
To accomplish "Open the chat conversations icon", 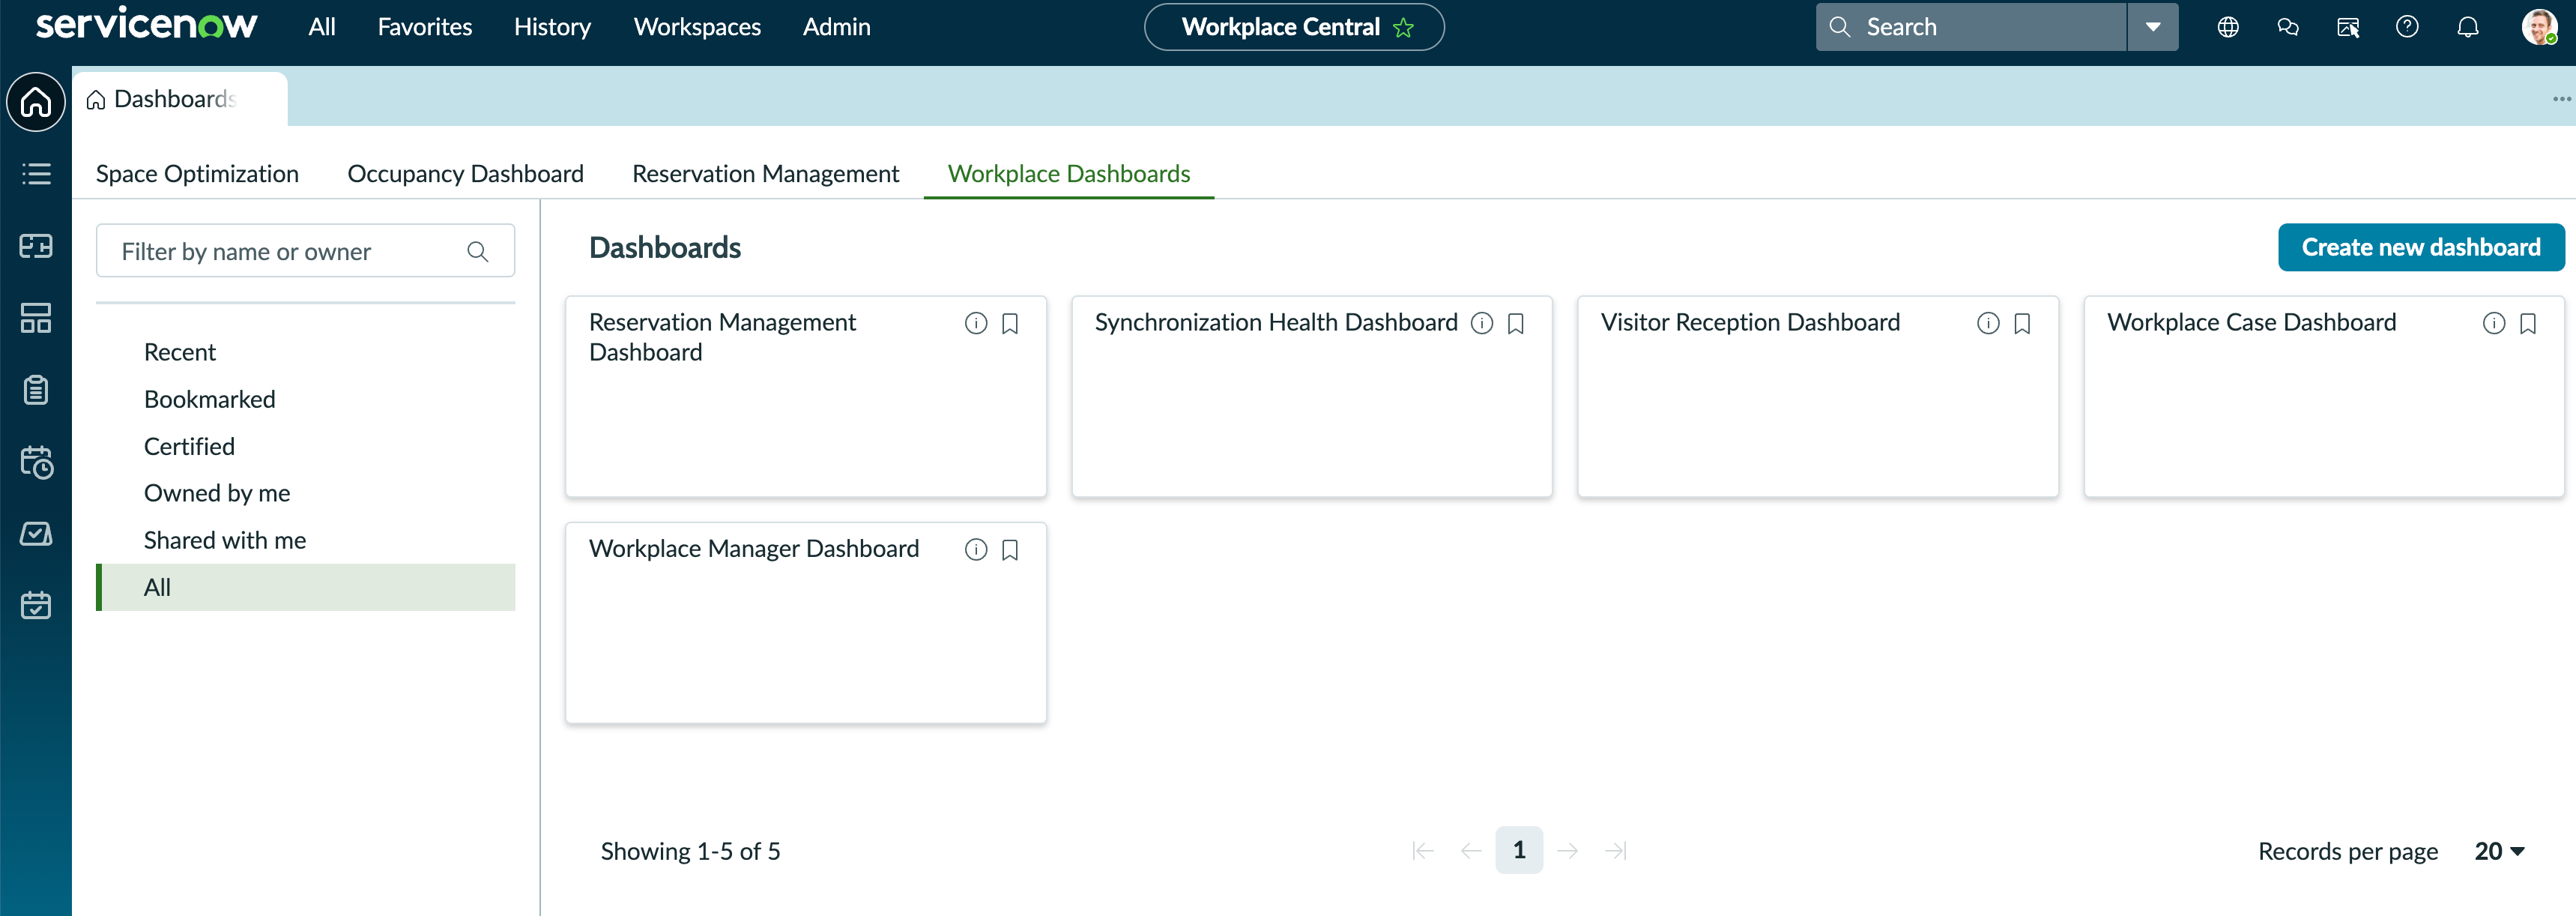I will click(x=2288, y=27).
